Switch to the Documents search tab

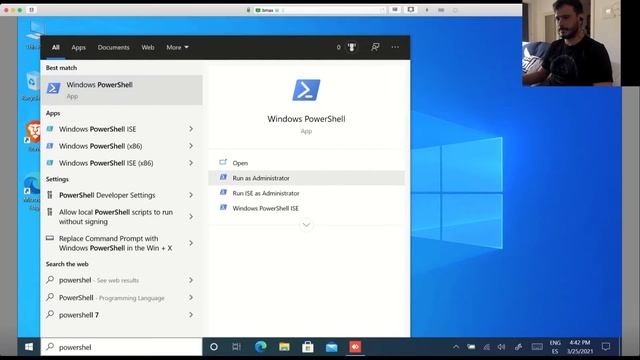[x=113, y=47]
